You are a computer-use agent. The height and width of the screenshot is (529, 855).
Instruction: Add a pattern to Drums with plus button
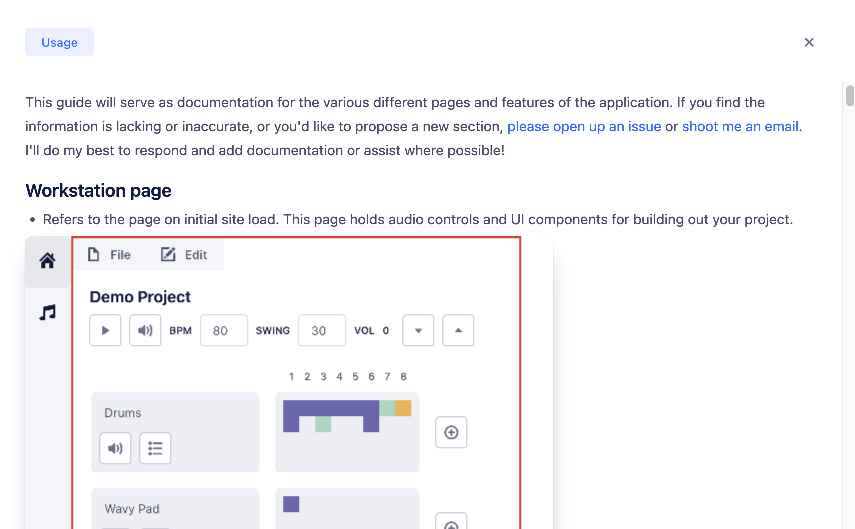tap(451, 432)
